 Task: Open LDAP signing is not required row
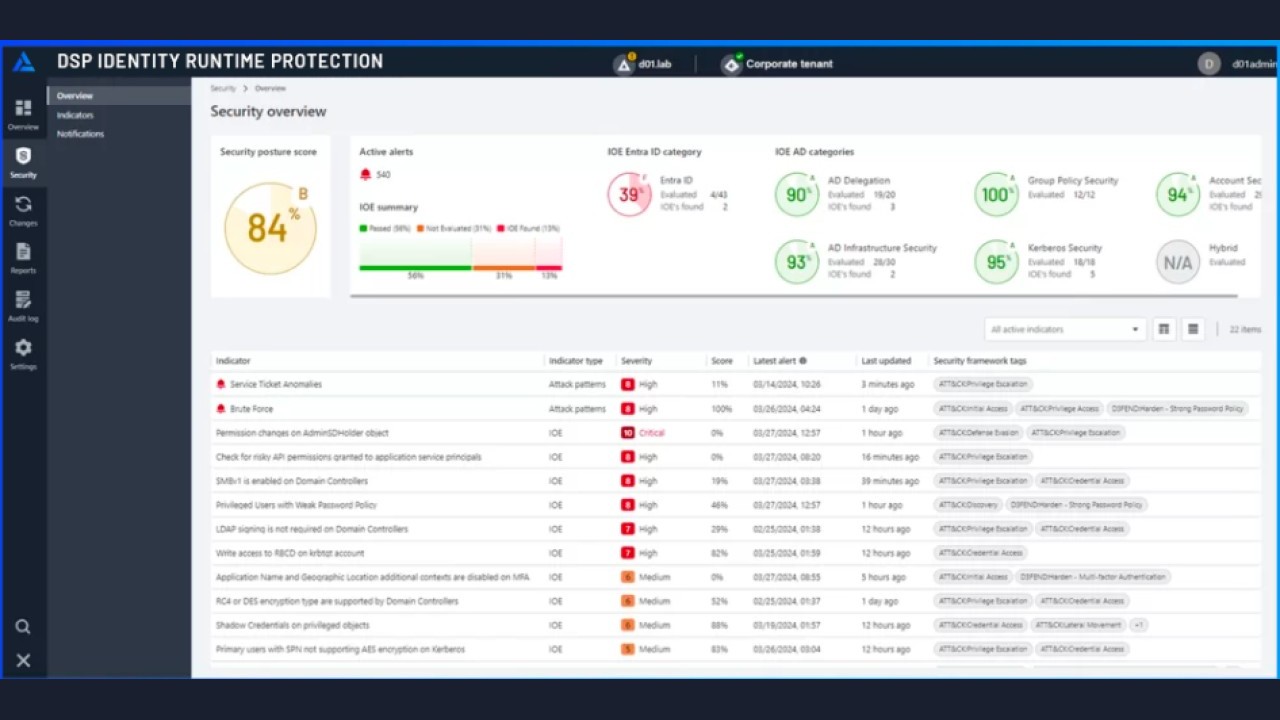[737, 529]
